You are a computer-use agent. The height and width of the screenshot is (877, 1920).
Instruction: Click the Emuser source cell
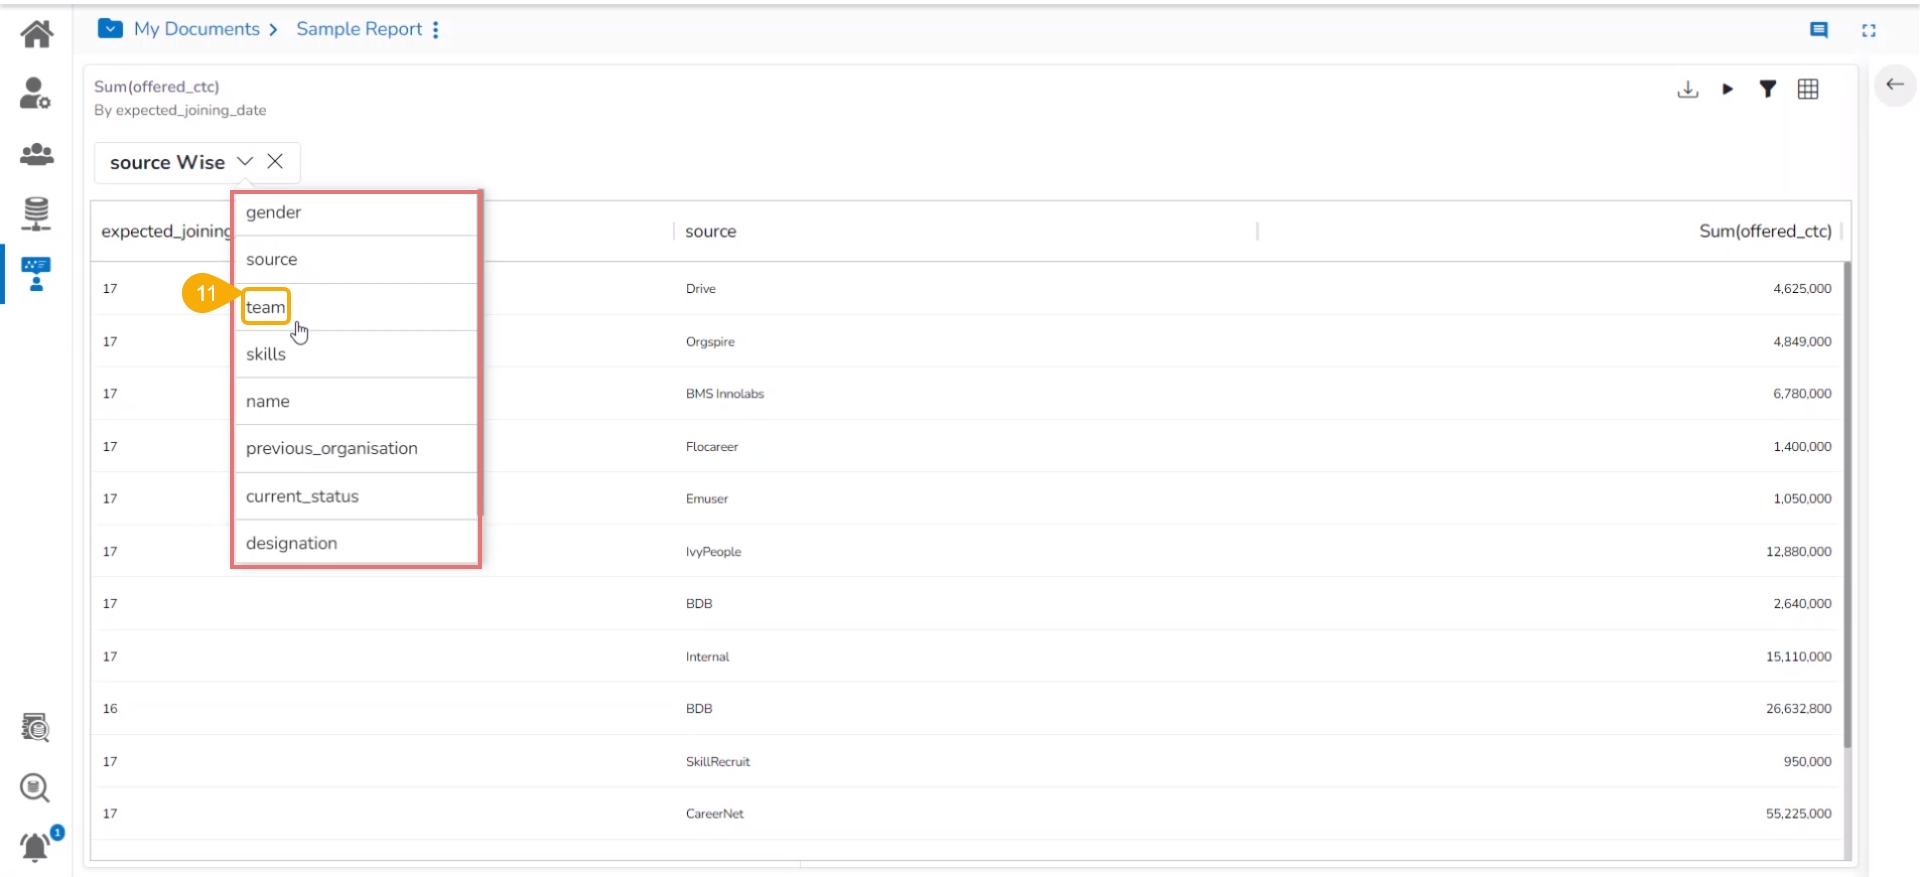pyautogui.click(x=707, y=499)
